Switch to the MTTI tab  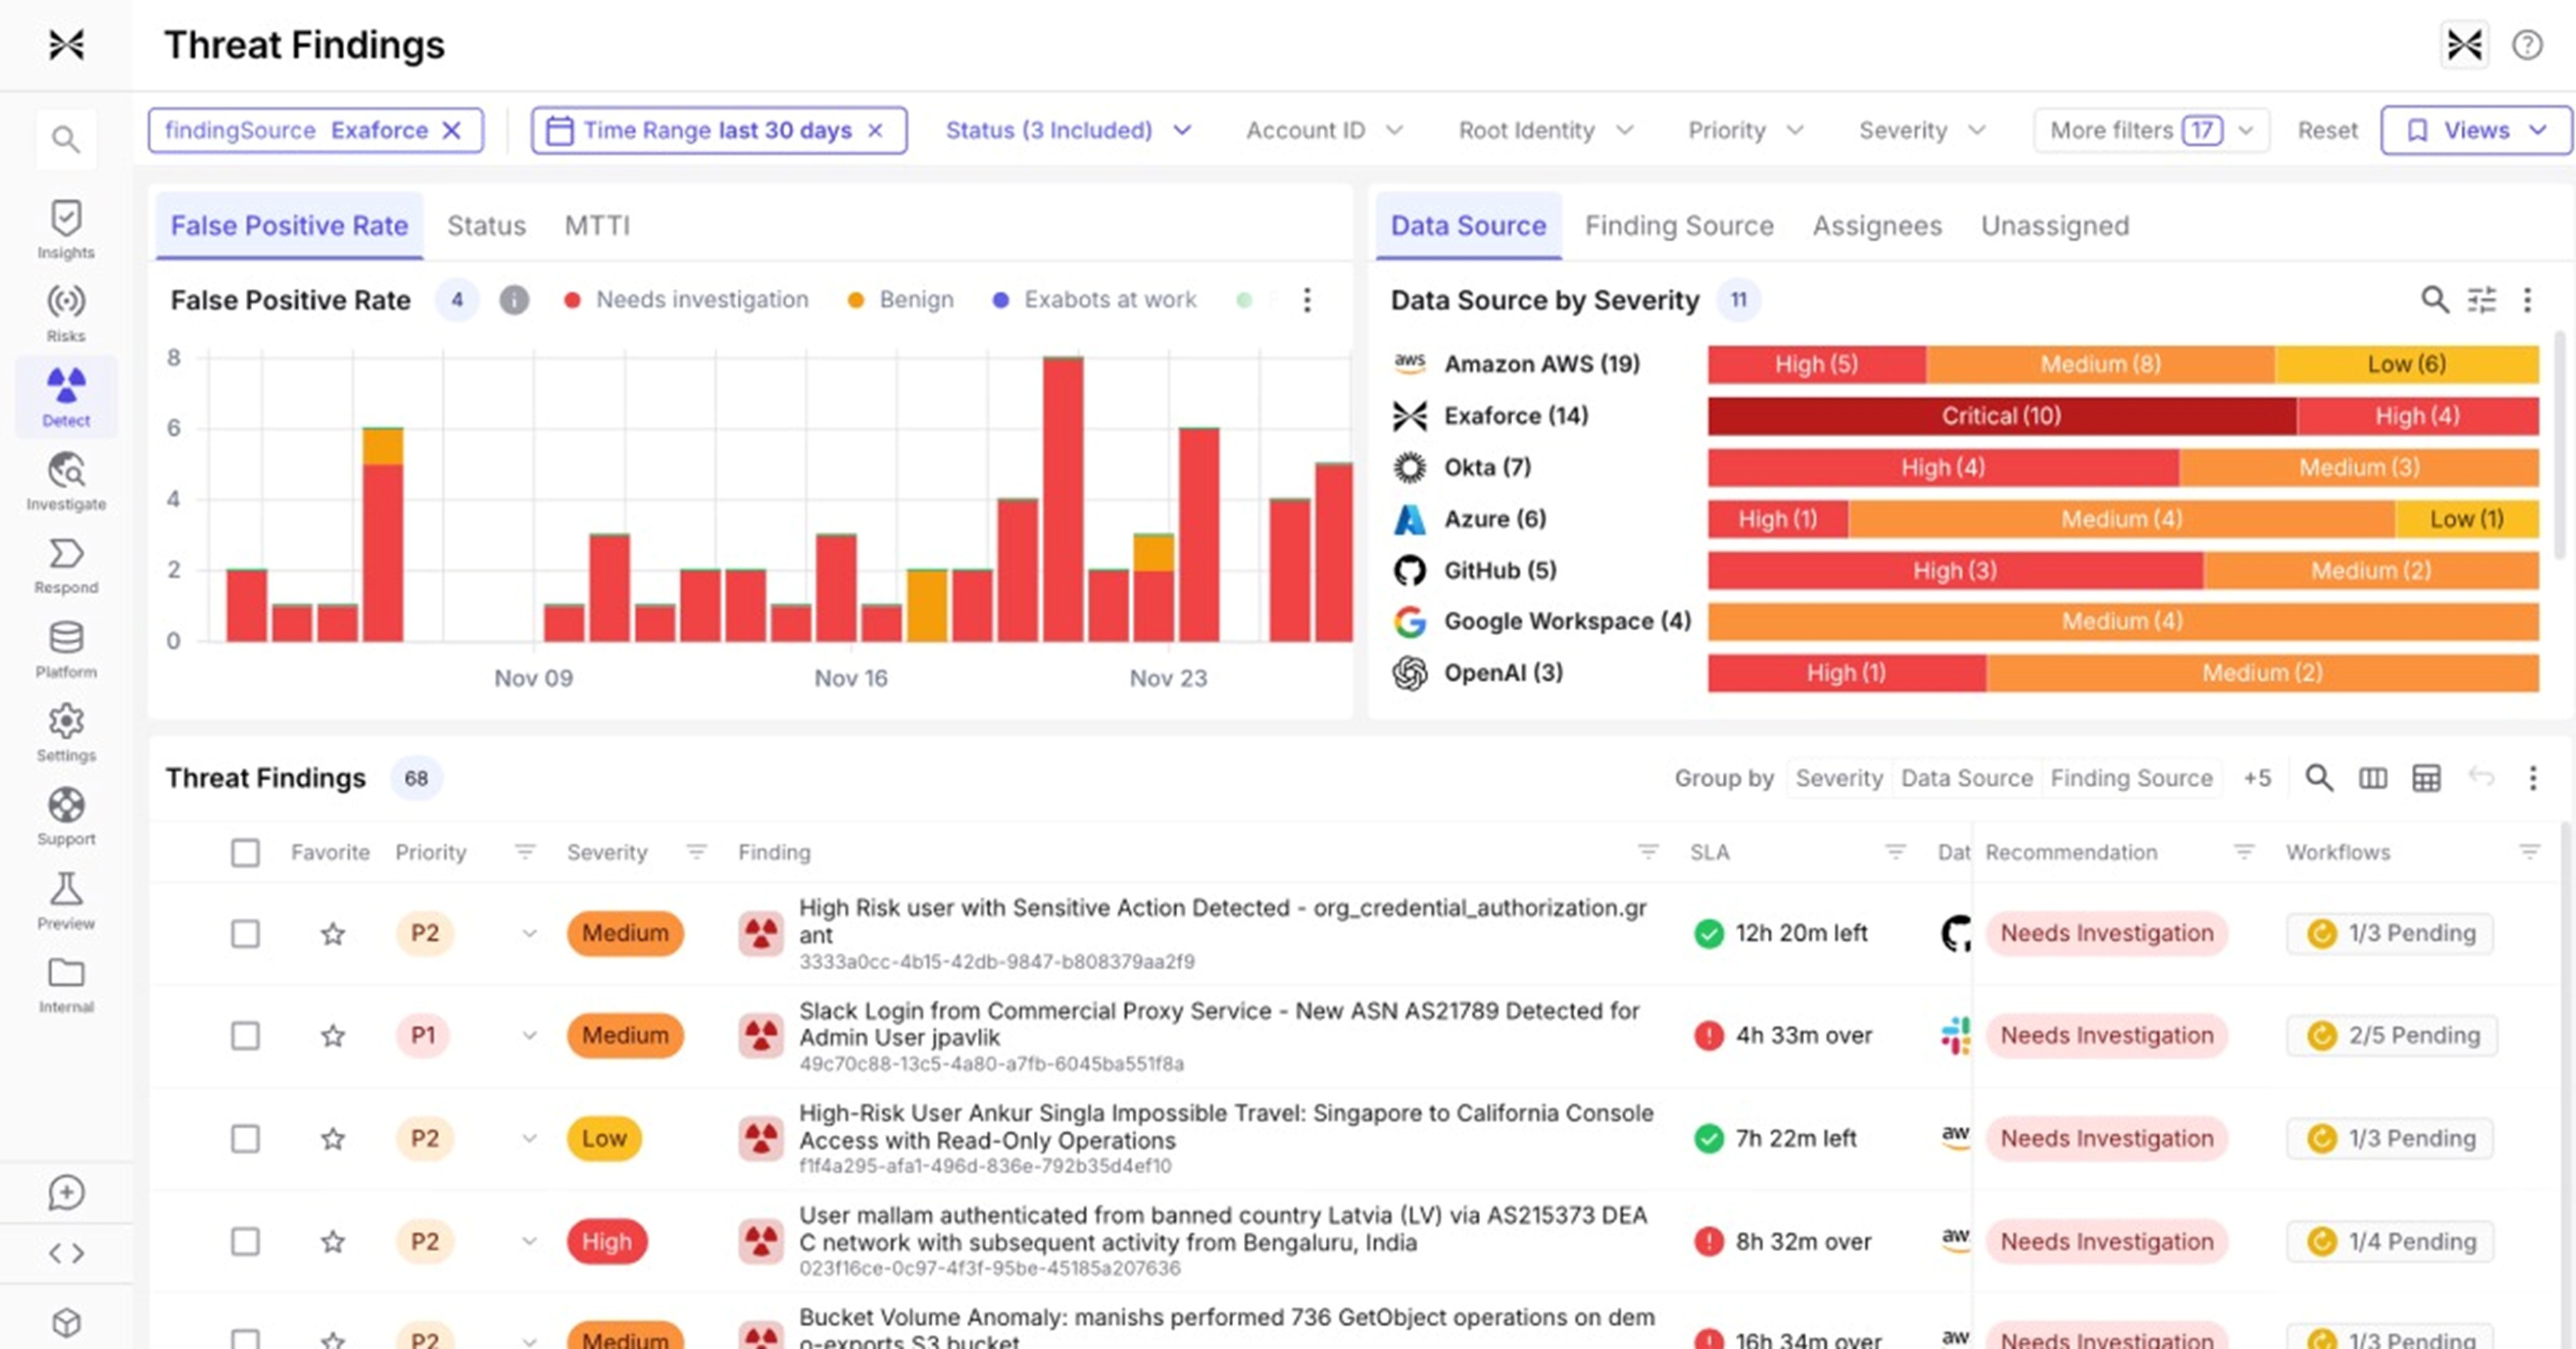[597, 225]
